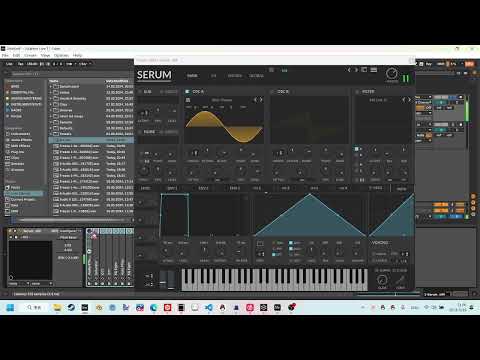Select next filter type arrow in FILTER
Viewport: 480px width, 360px height.
[x=409, y=99]
